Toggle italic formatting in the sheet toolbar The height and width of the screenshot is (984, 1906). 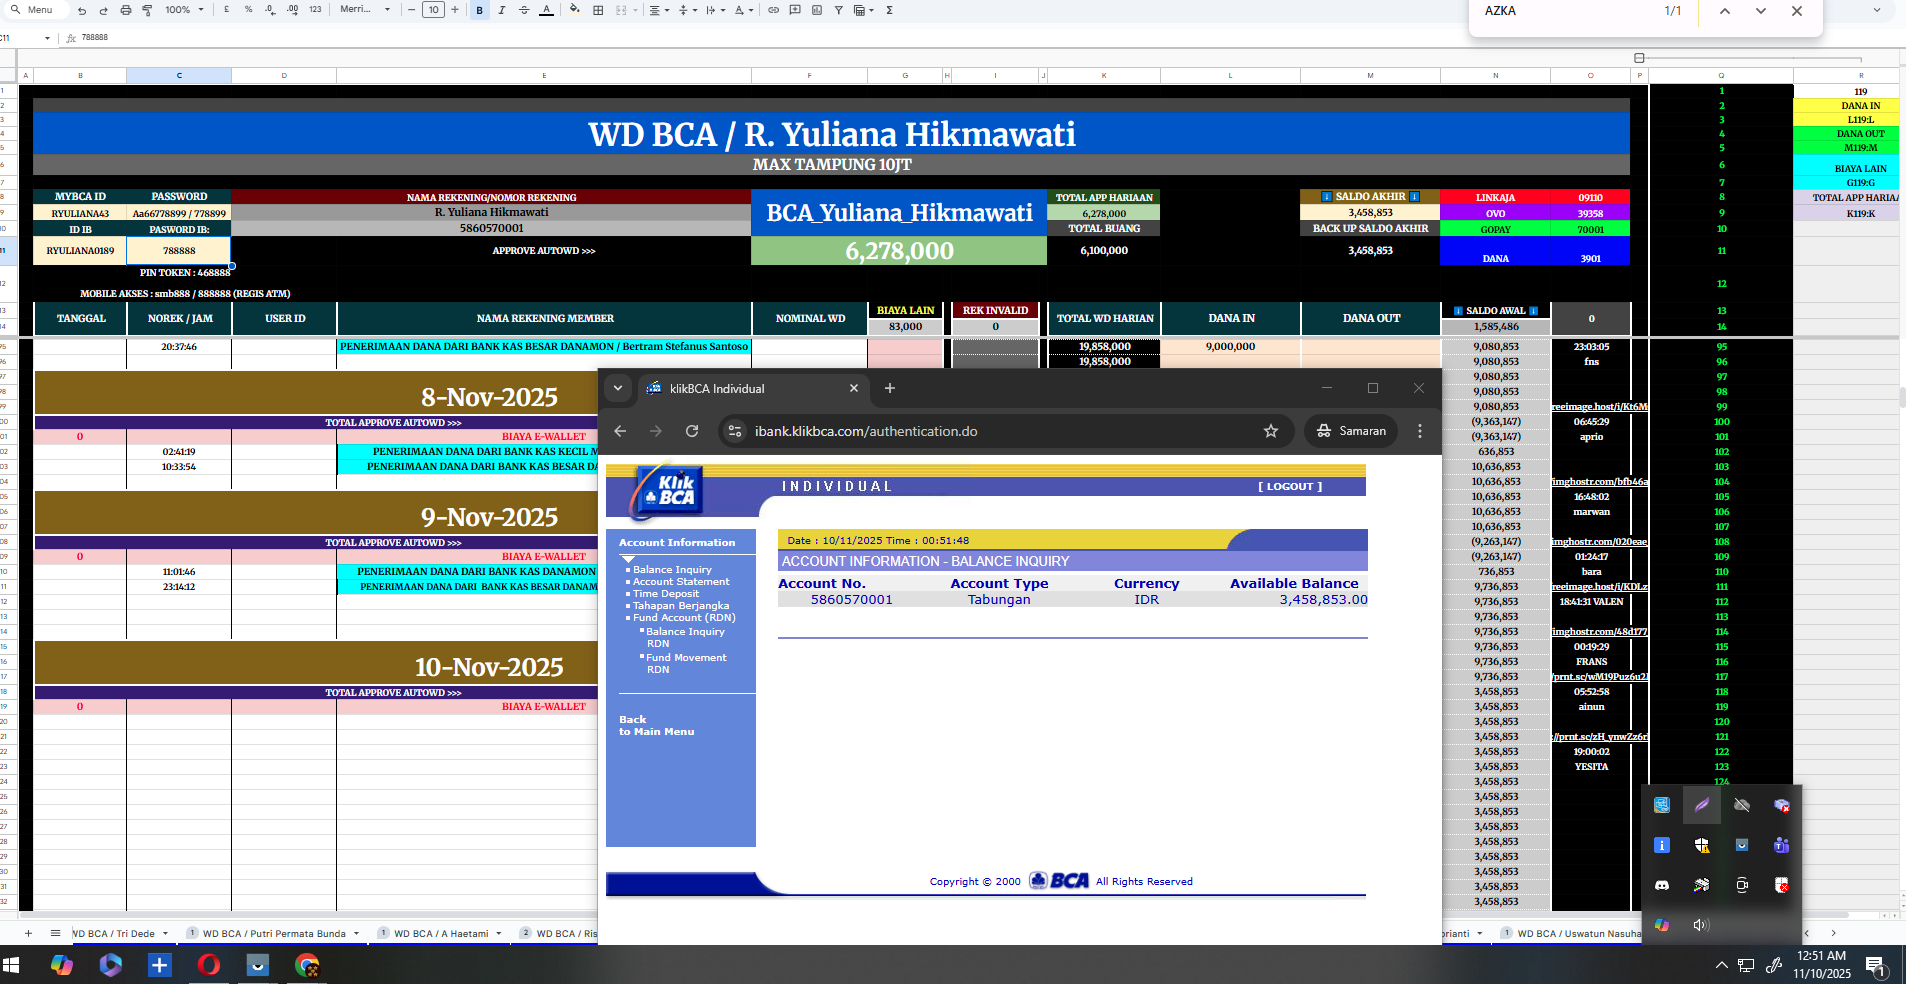click(x=502, y=10)
